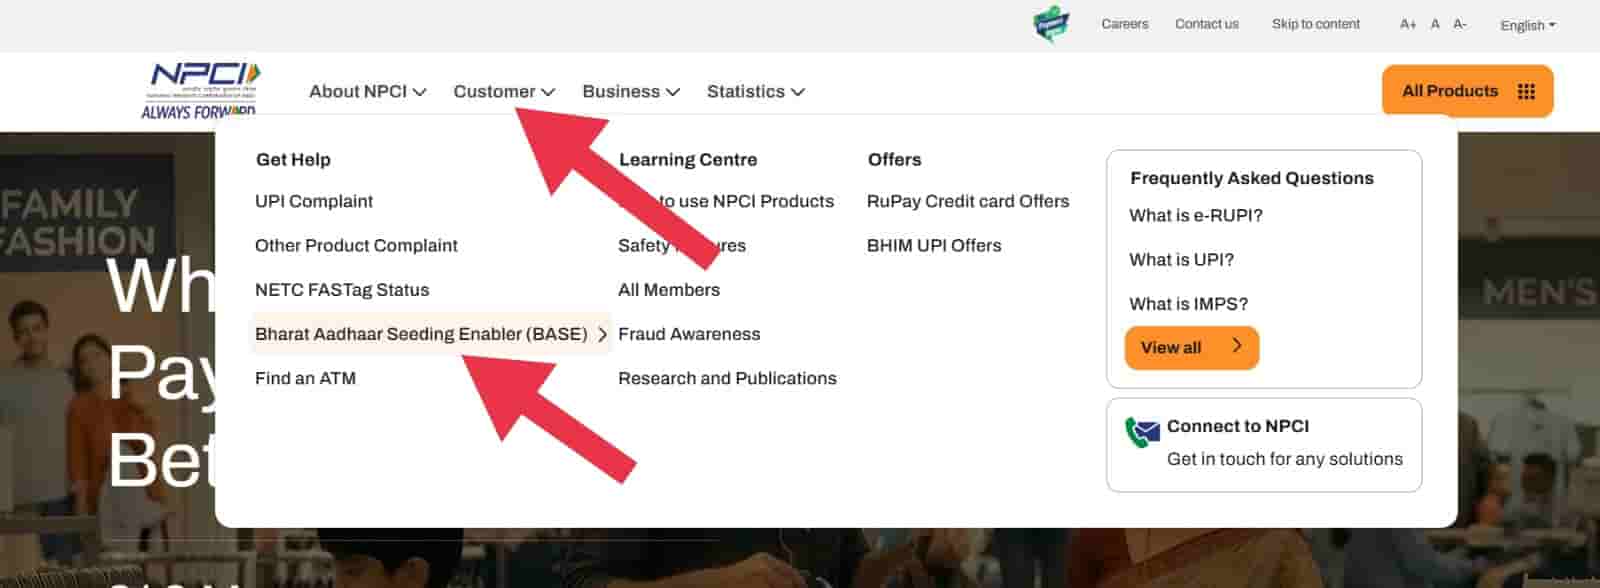Open All Members
Viewport: 1600px width, 588px height.
[669, 290]
